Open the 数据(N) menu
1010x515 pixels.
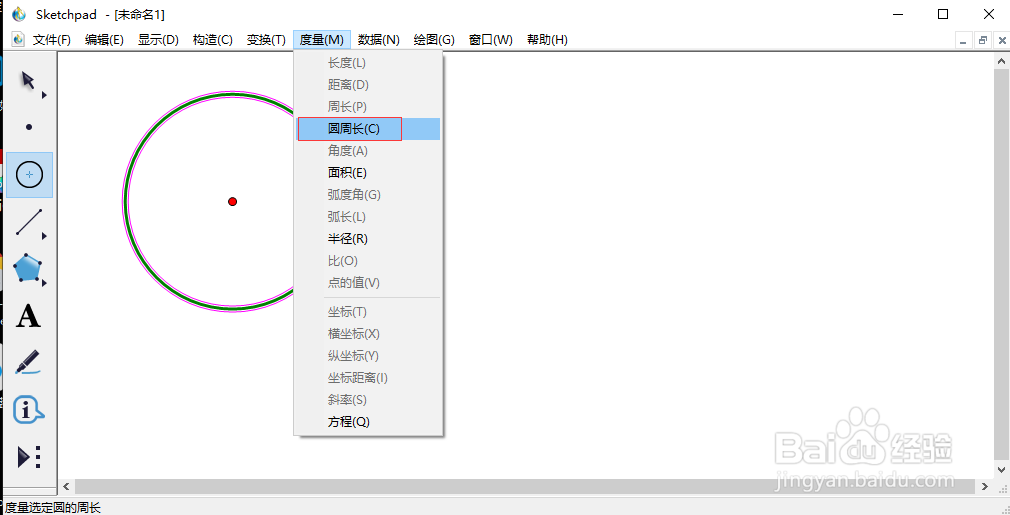[x=379, y=40]
